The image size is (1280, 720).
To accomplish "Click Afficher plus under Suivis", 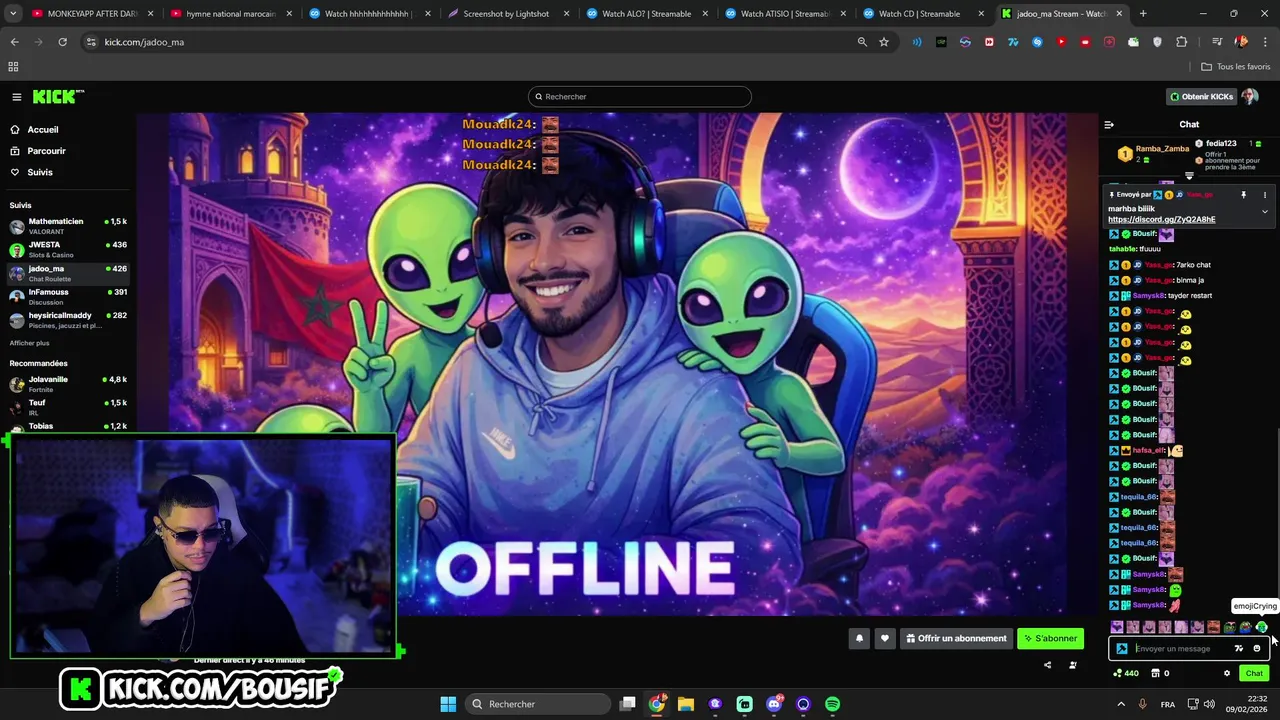I will tap(29, 343).
